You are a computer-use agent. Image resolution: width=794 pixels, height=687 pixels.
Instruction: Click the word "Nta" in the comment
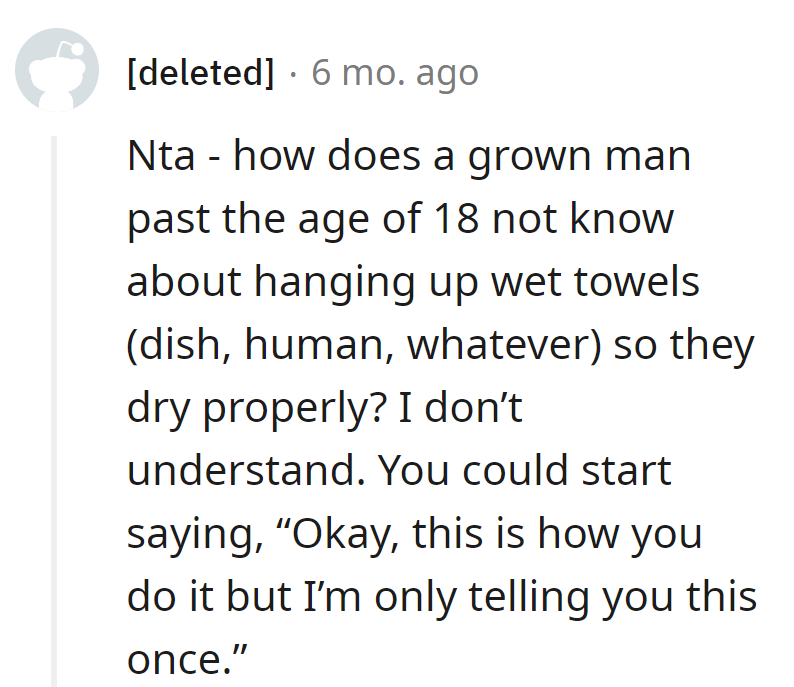161,157
